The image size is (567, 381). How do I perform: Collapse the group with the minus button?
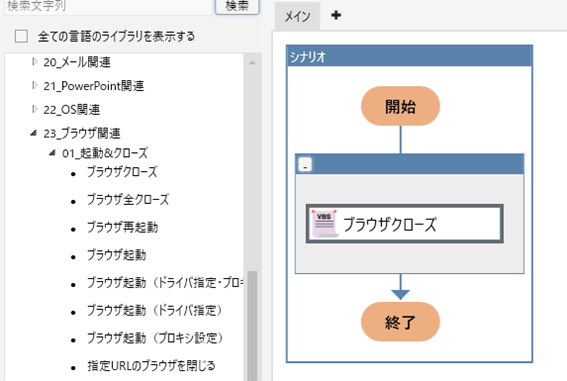pos(305,165)
